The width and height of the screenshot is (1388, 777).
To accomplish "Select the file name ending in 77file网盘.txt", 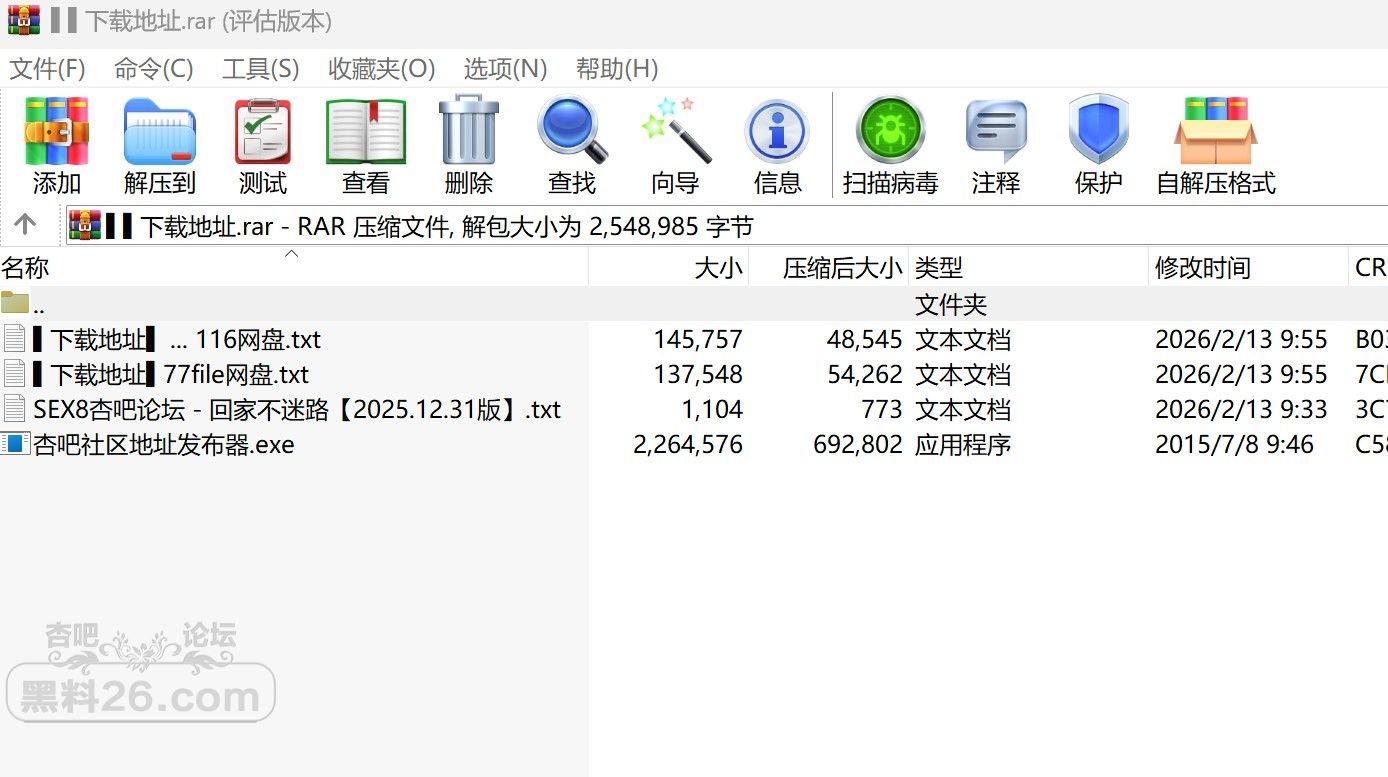I will pos(170,375).
